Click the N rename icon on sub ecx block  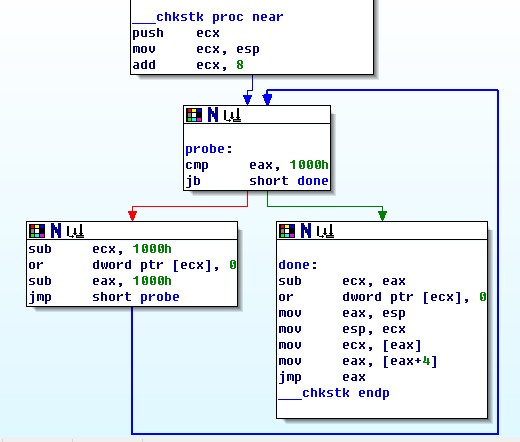[x=56, y=231]
